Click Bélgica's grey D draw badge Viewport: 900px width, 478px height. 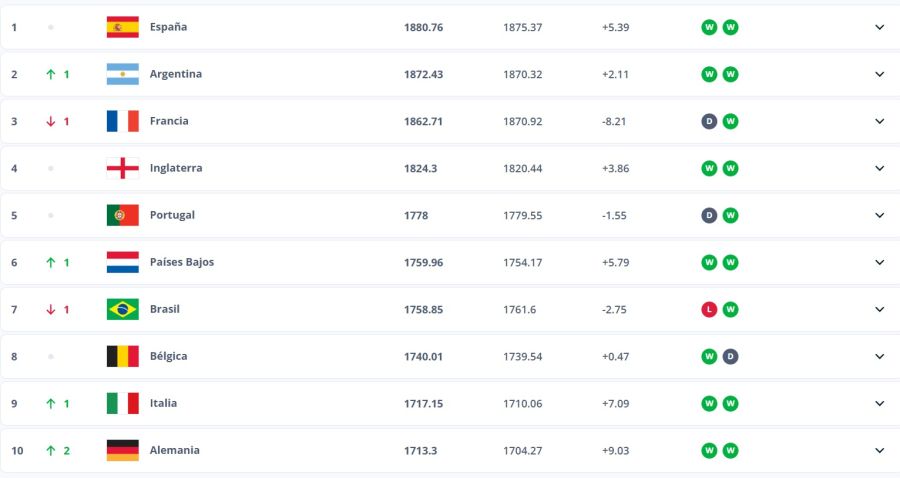[731, 356]
